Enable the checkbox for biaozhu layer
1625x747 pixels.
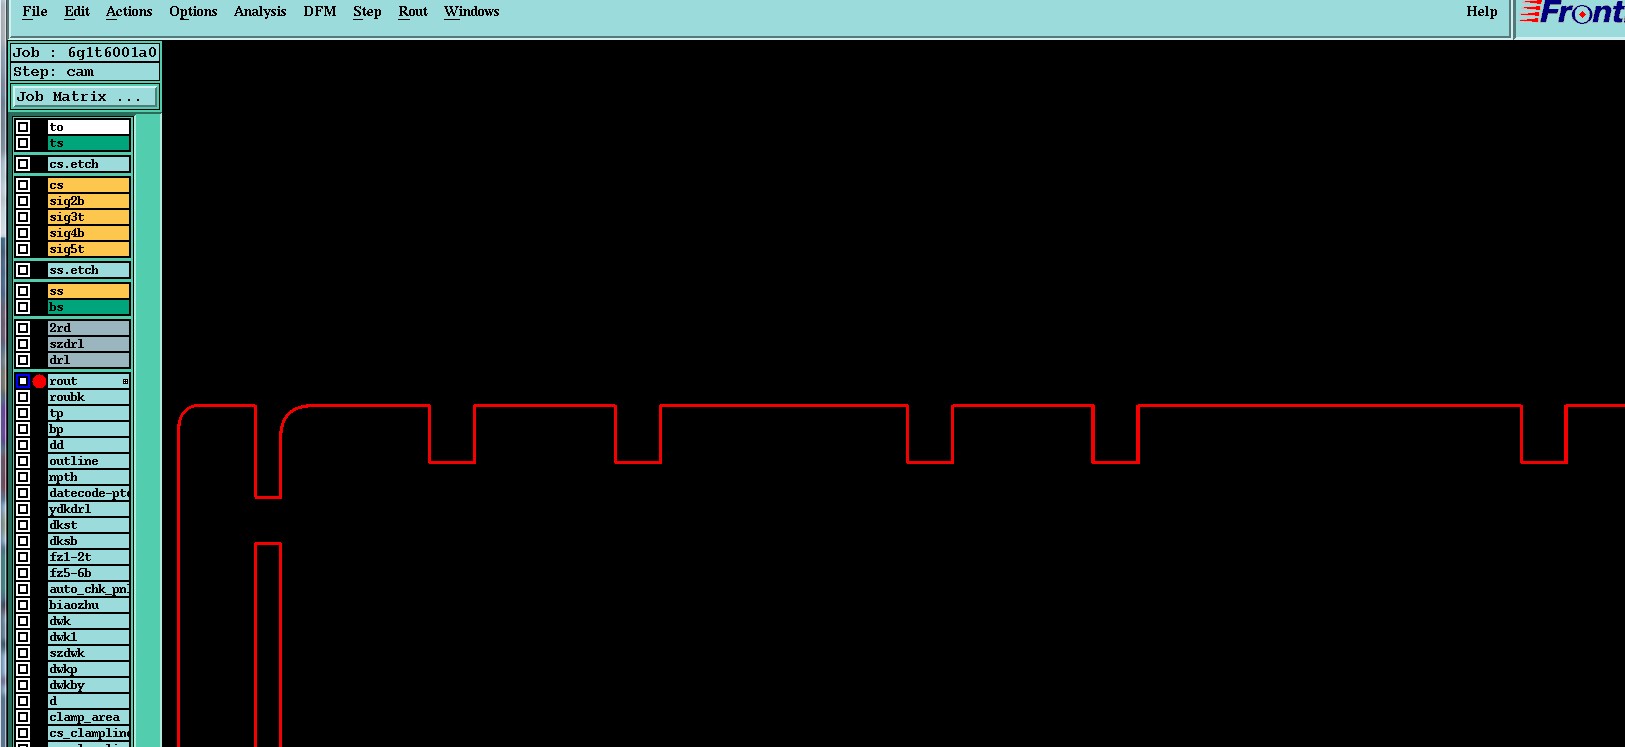pos(23,605)
